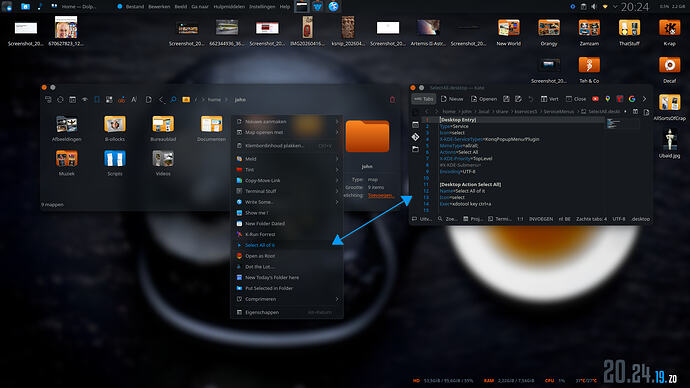Expand the 'Nieuwe aanmaken' submenu arrow
The width and height of the screenshot is (690, 388).
click(x=337, y=121)
